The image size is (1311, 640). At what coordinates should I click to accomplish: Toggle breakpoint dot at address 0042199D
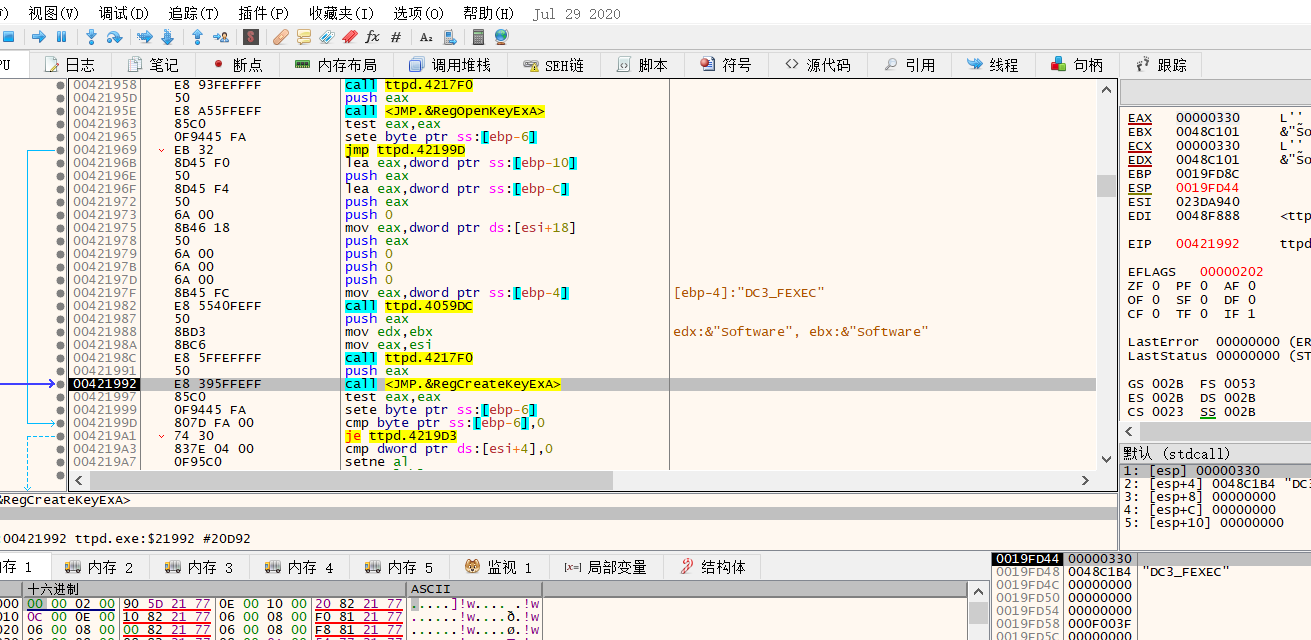coord(61,423)
